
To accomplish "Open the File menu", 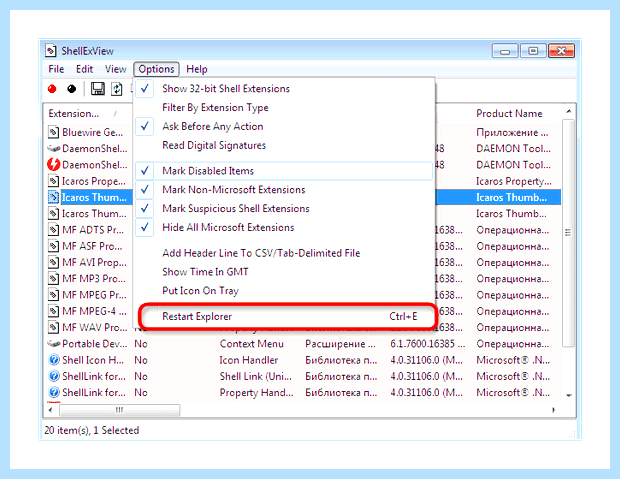I will point(56,69).
